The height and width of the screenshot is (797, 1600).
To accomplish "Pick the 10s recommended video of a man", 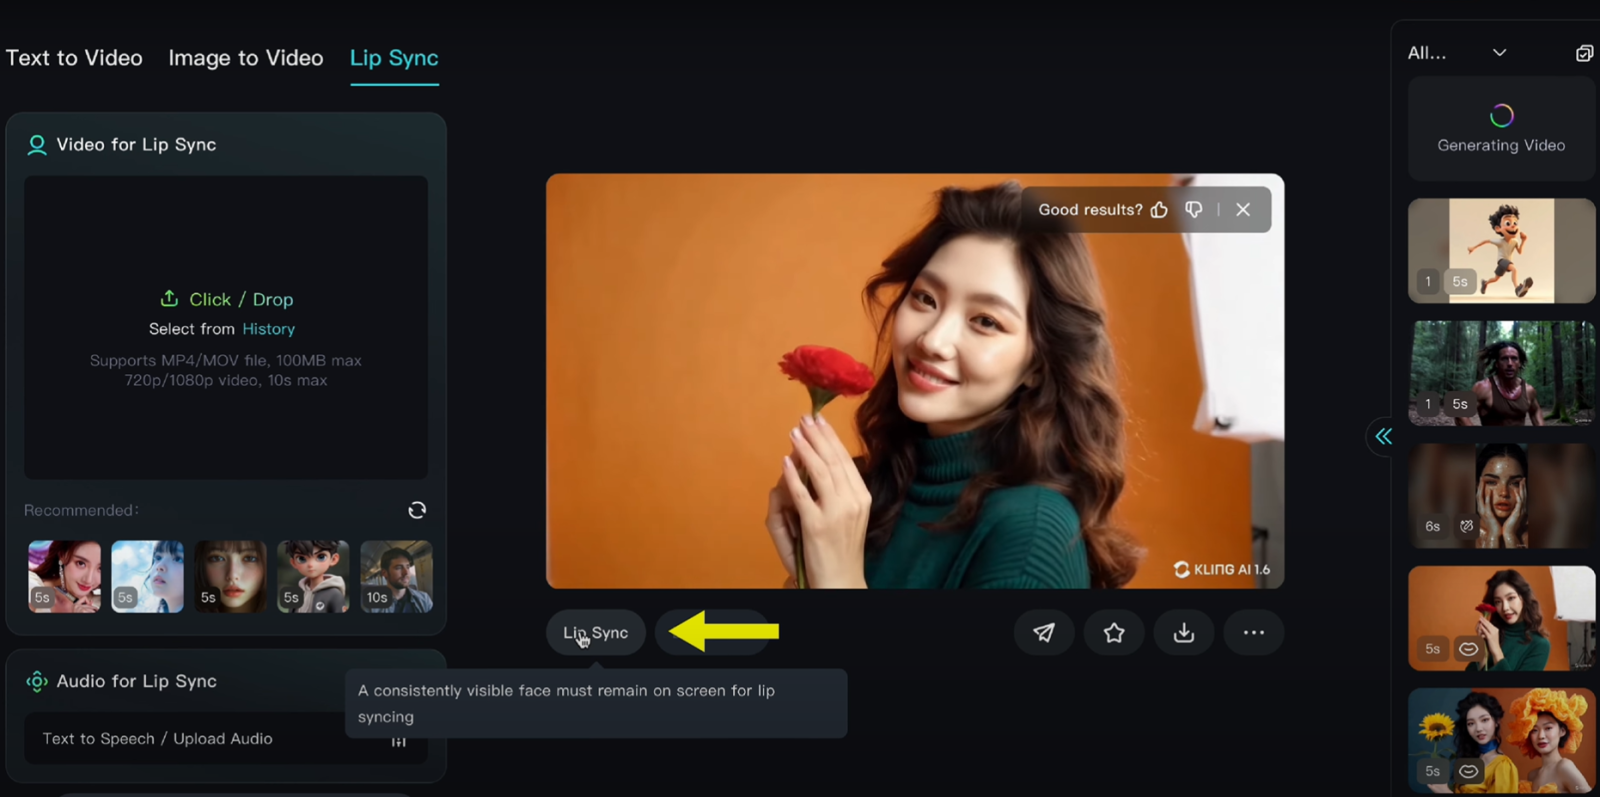I will pos(397,576).
